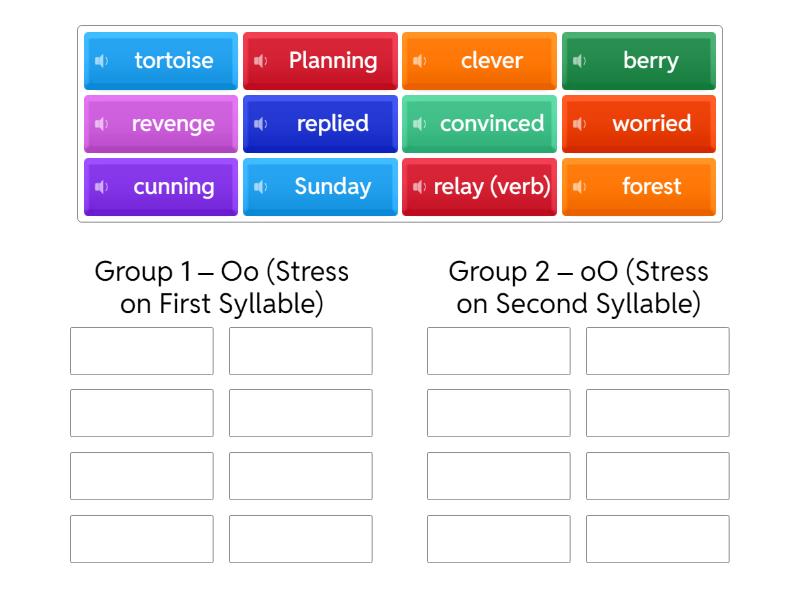
Task: Click speaker icon on Planning tile
Action: pyautogui.click(x=260, y=61)
